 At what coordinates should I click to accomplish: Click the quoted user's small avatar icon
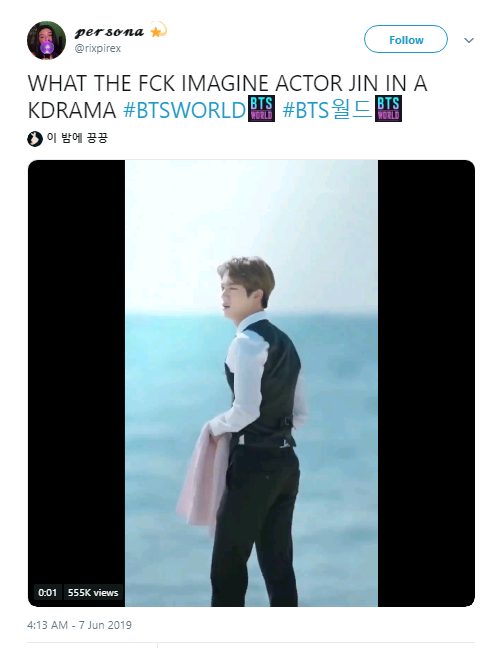35,138
